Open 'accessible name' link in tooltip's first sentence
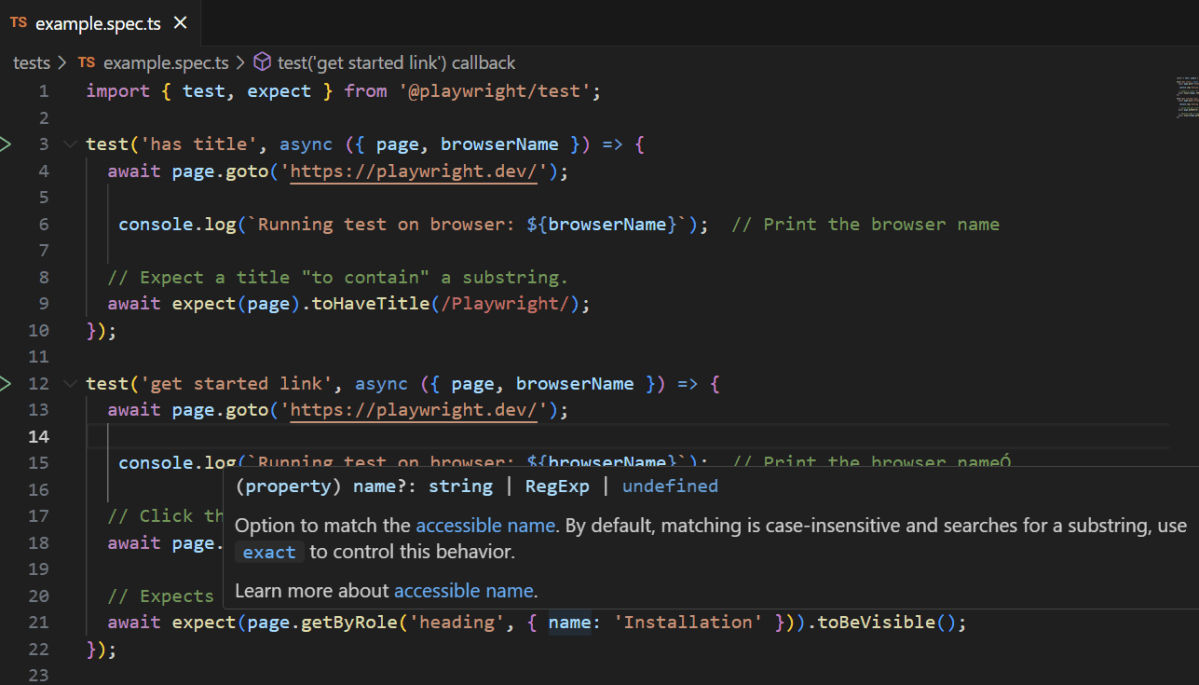Image resolution: width=1199 pixels, height=685 pixels. 485,526
